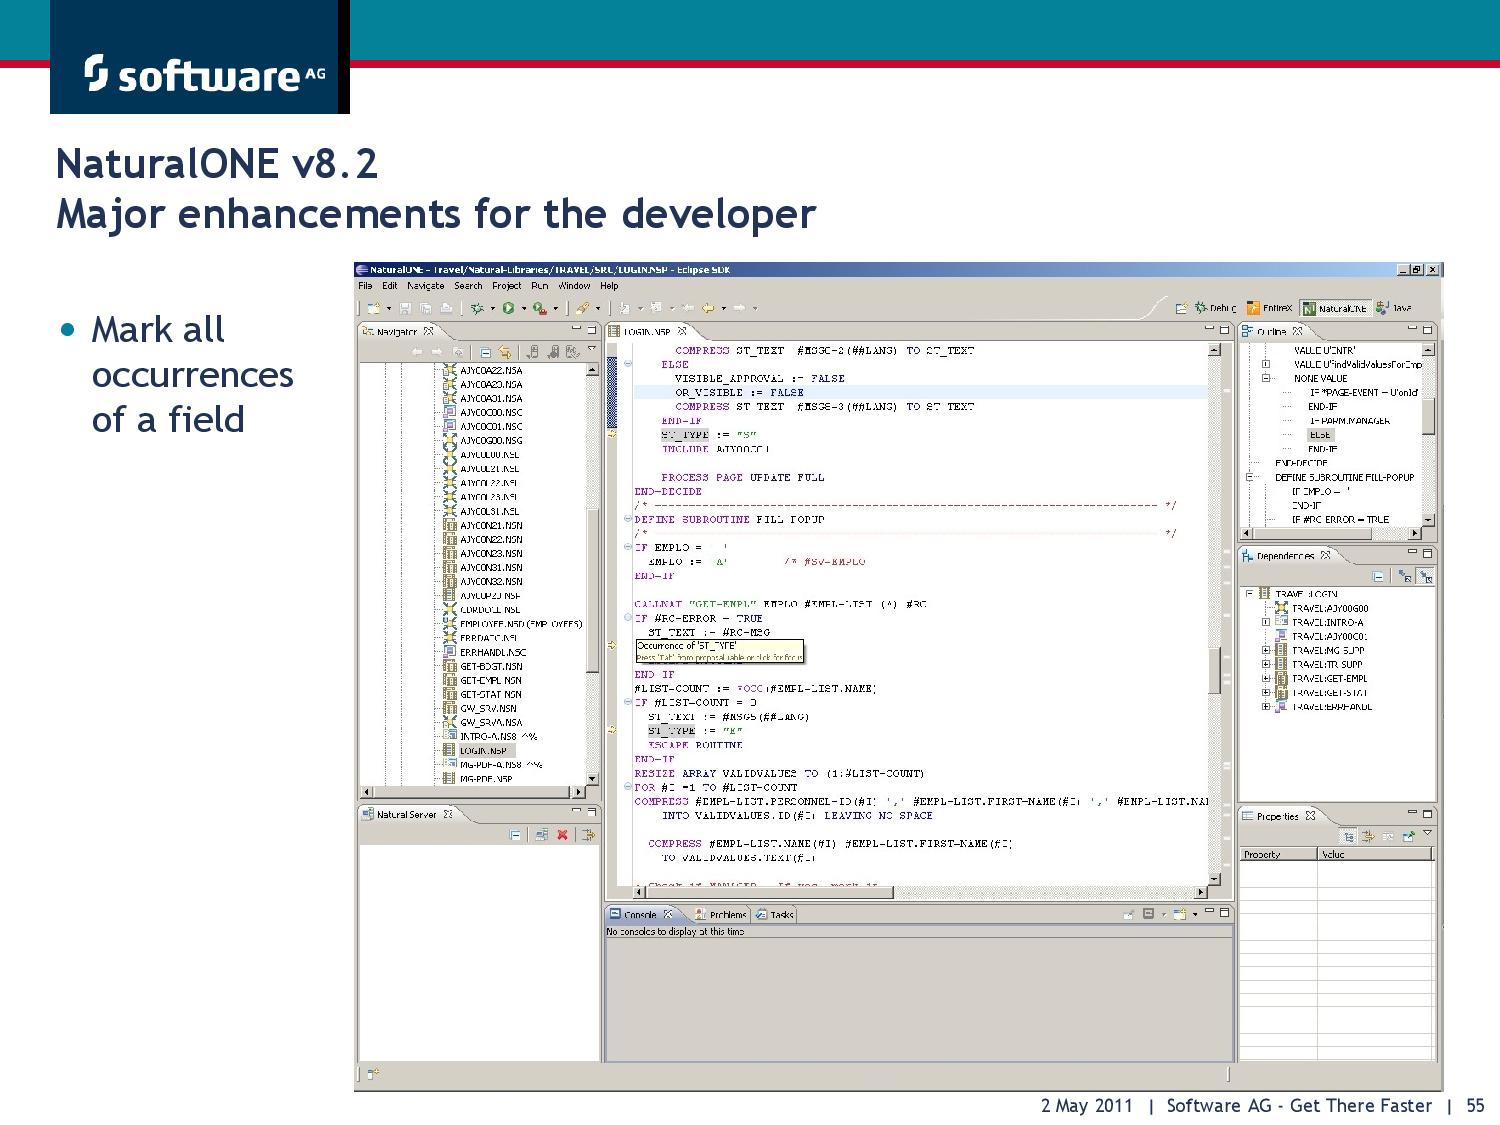Select ELSE item in Outline view

coord(1320,435)
